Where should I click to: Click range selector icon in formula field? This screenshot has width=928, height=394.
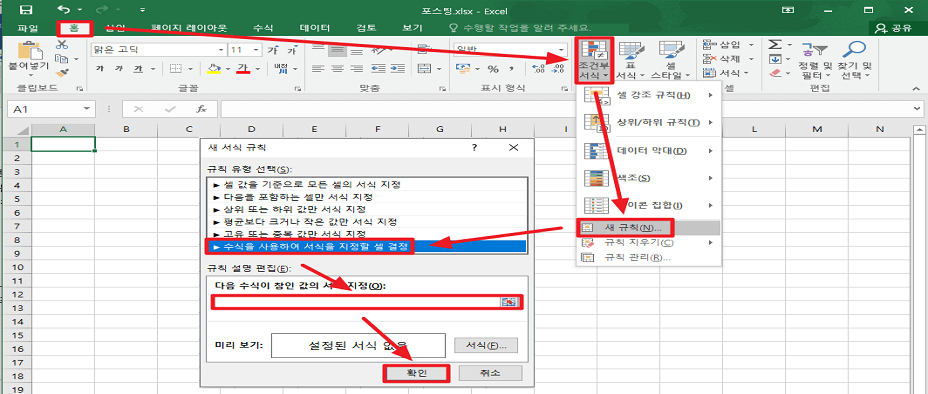(x=508, y=302)
